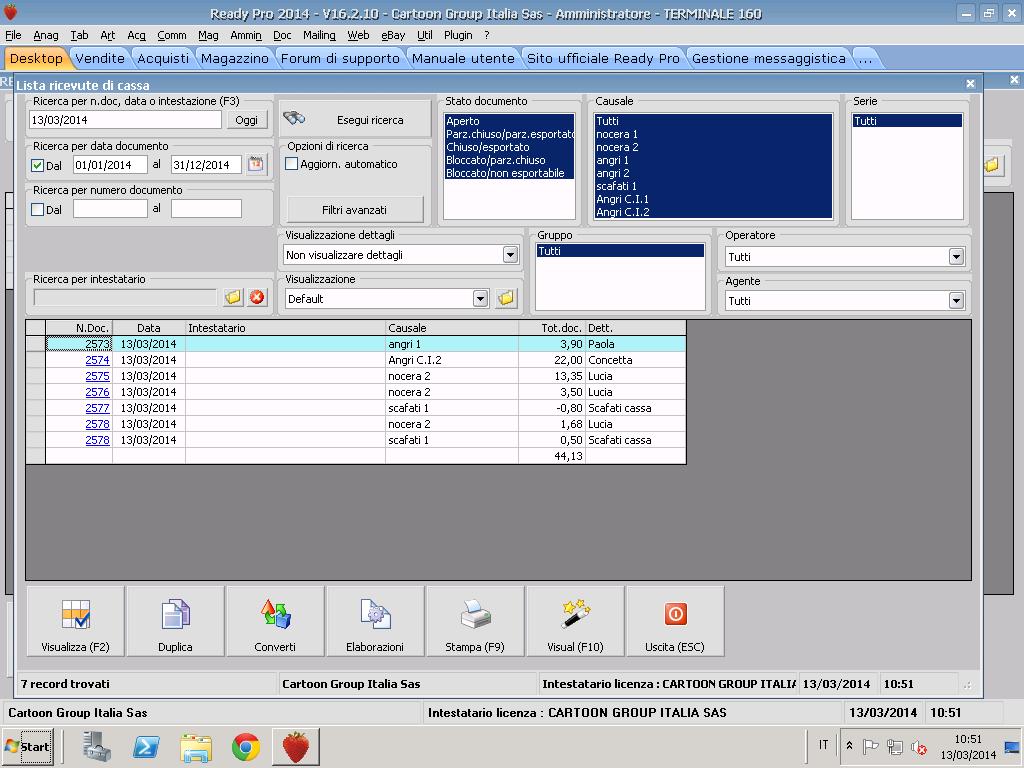The width and height of the screenshot is (1024, 768).
Task: Switch to the Magazzino tab
Action: (x=234, y=58)
